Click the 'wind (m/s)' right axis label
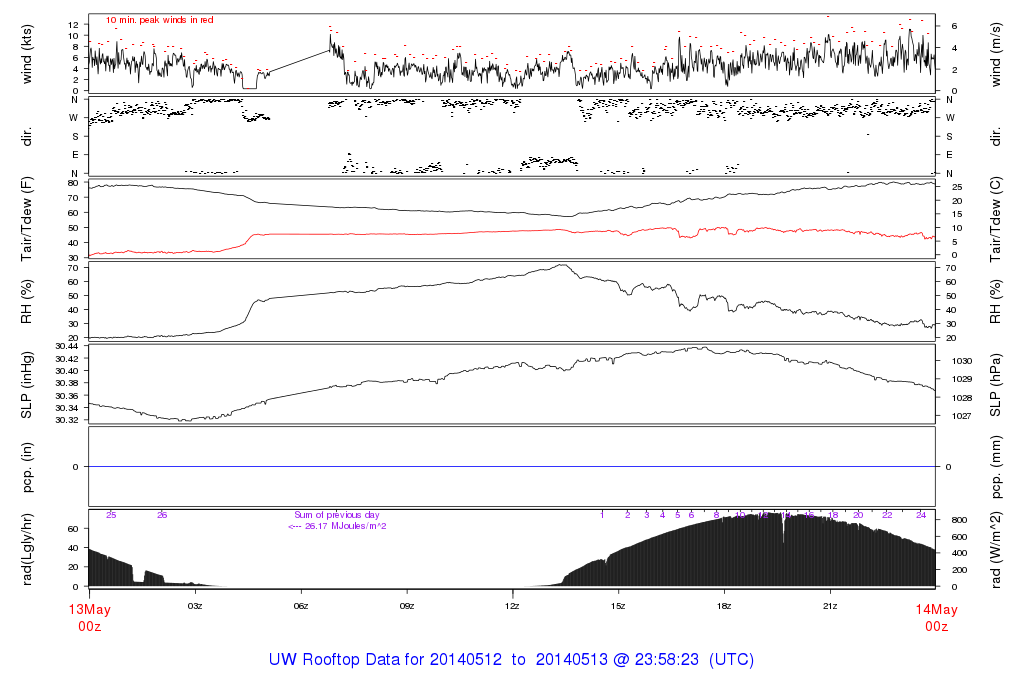 [x=997, y=53]
